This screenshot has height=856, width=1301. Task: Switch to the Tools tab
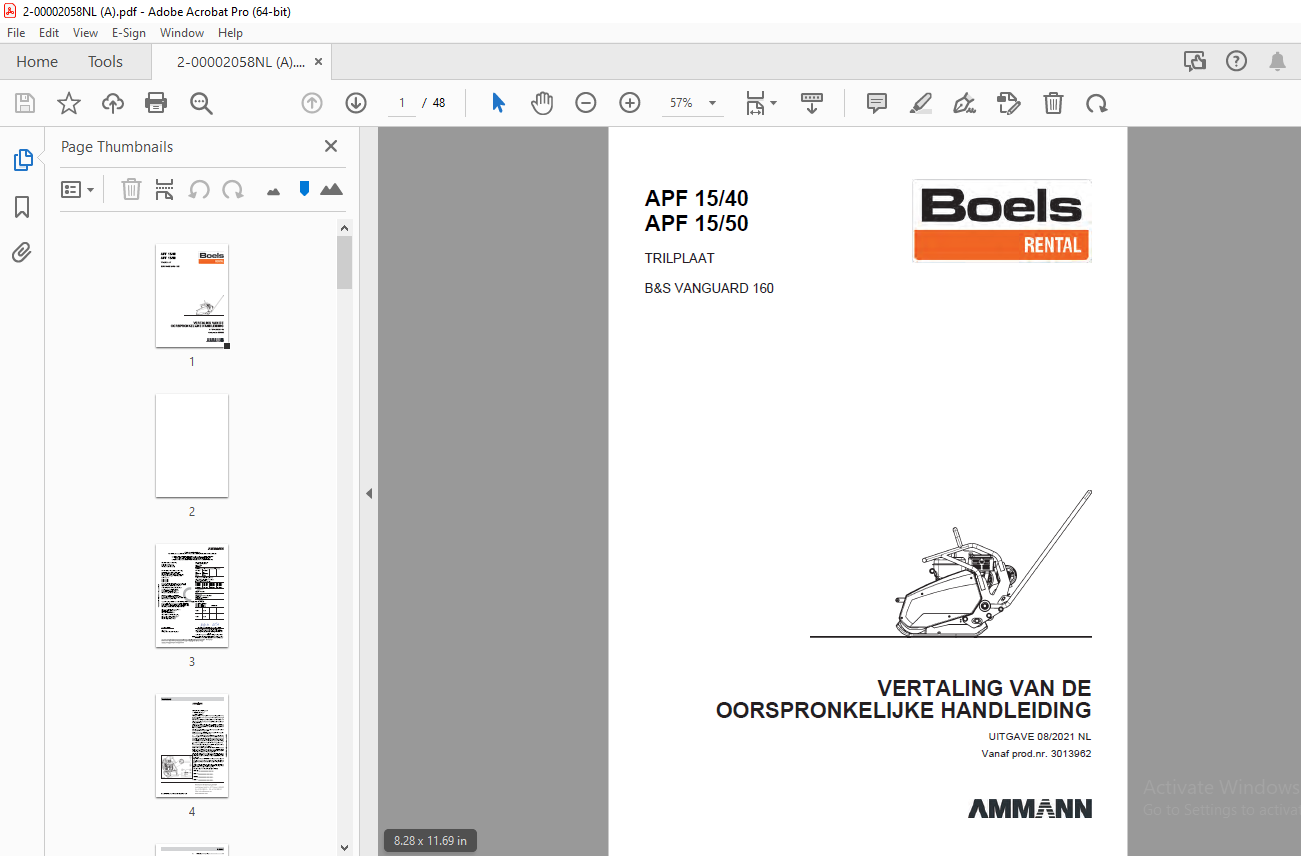pos(105,62)
